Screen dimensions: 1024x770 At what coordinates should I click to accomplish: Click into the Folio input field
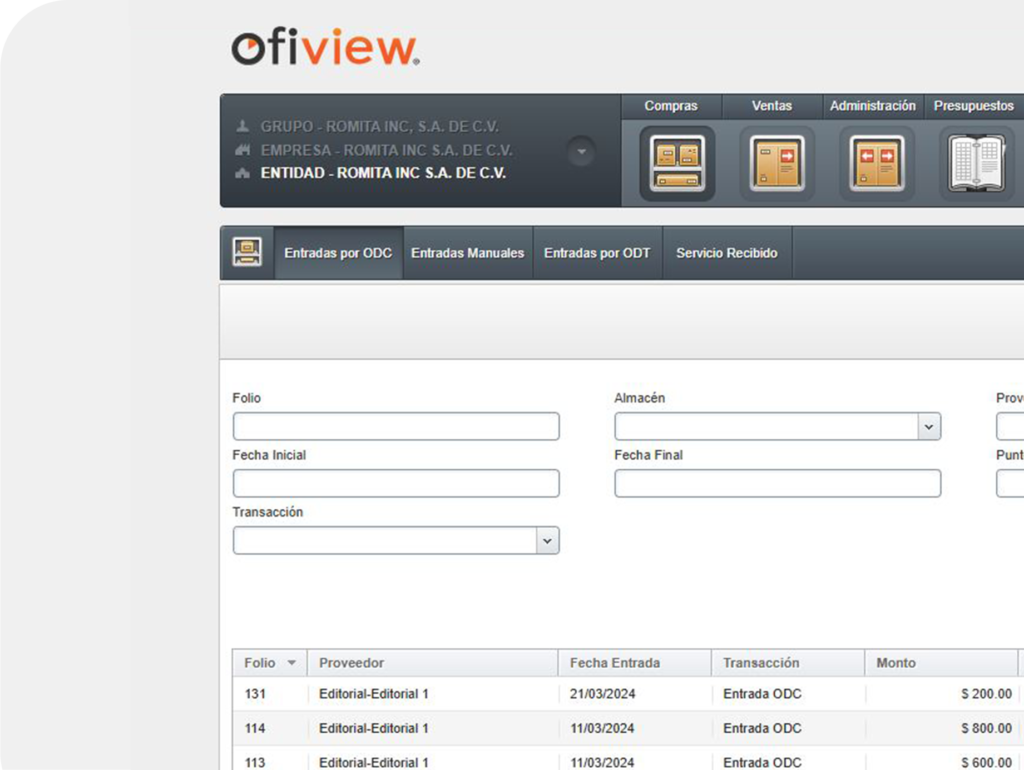pos(396,427)
